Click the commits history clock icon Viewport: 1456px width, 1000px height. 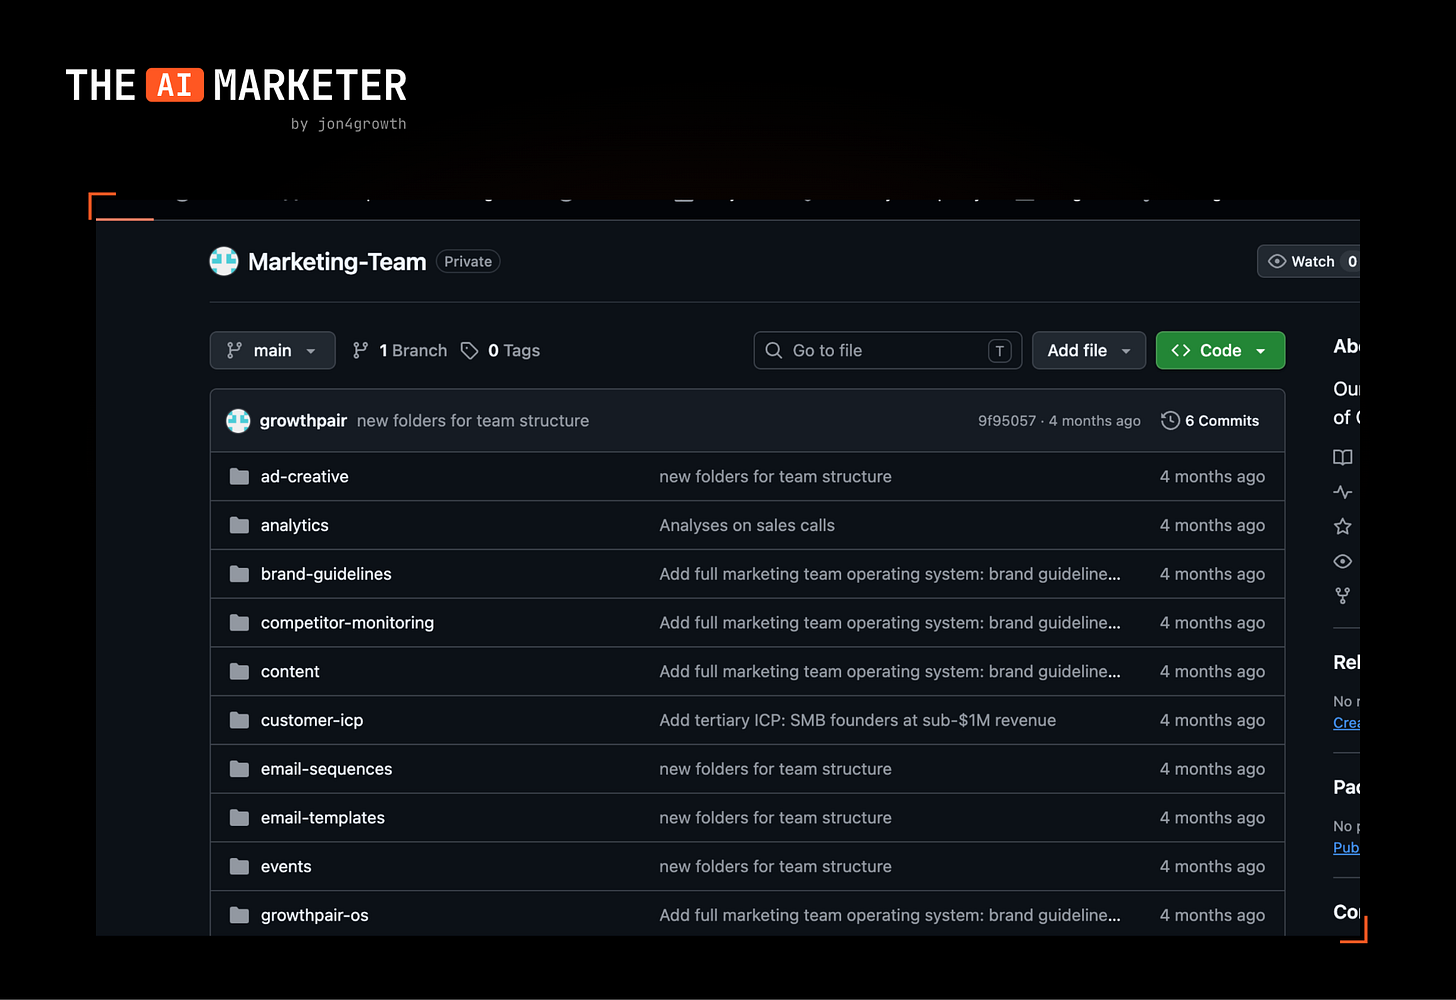coord(1170,421)
